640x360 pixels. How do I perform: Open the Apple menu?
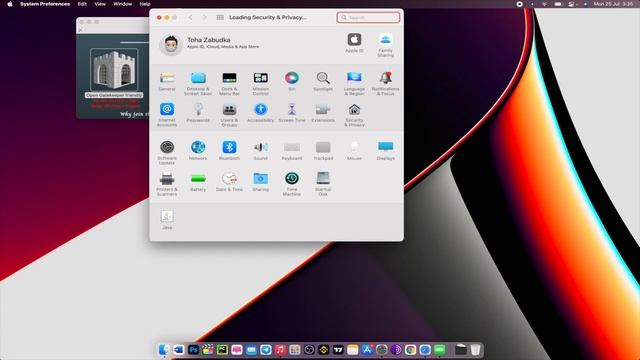pyautogui.click(x=10, y=4)
